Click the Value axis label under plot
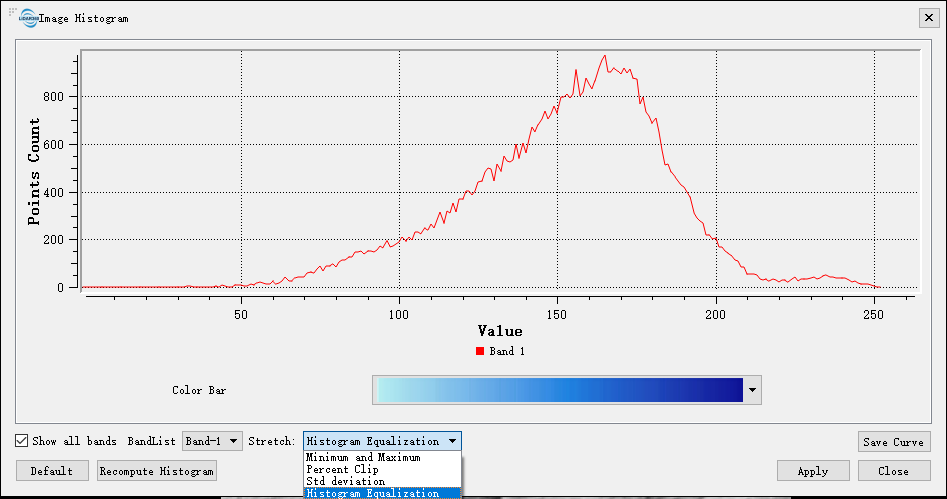 499,331
